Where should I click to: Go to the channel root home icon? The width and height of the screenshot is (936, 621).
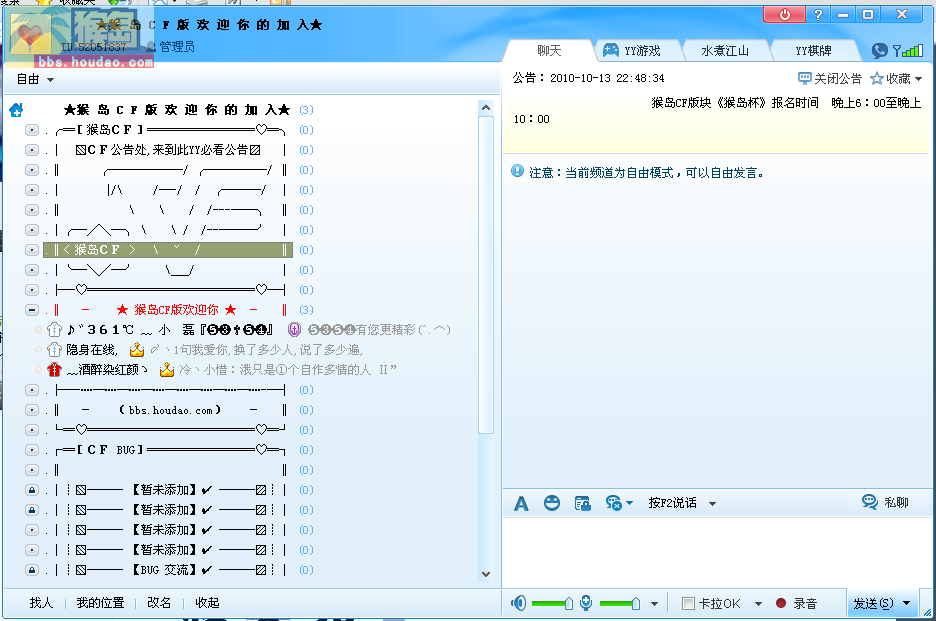16,110
